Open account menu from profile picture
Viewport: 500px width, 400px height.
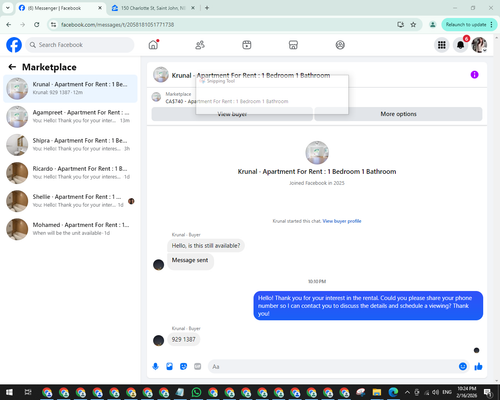pyautogui.click(x=479, y=45)
